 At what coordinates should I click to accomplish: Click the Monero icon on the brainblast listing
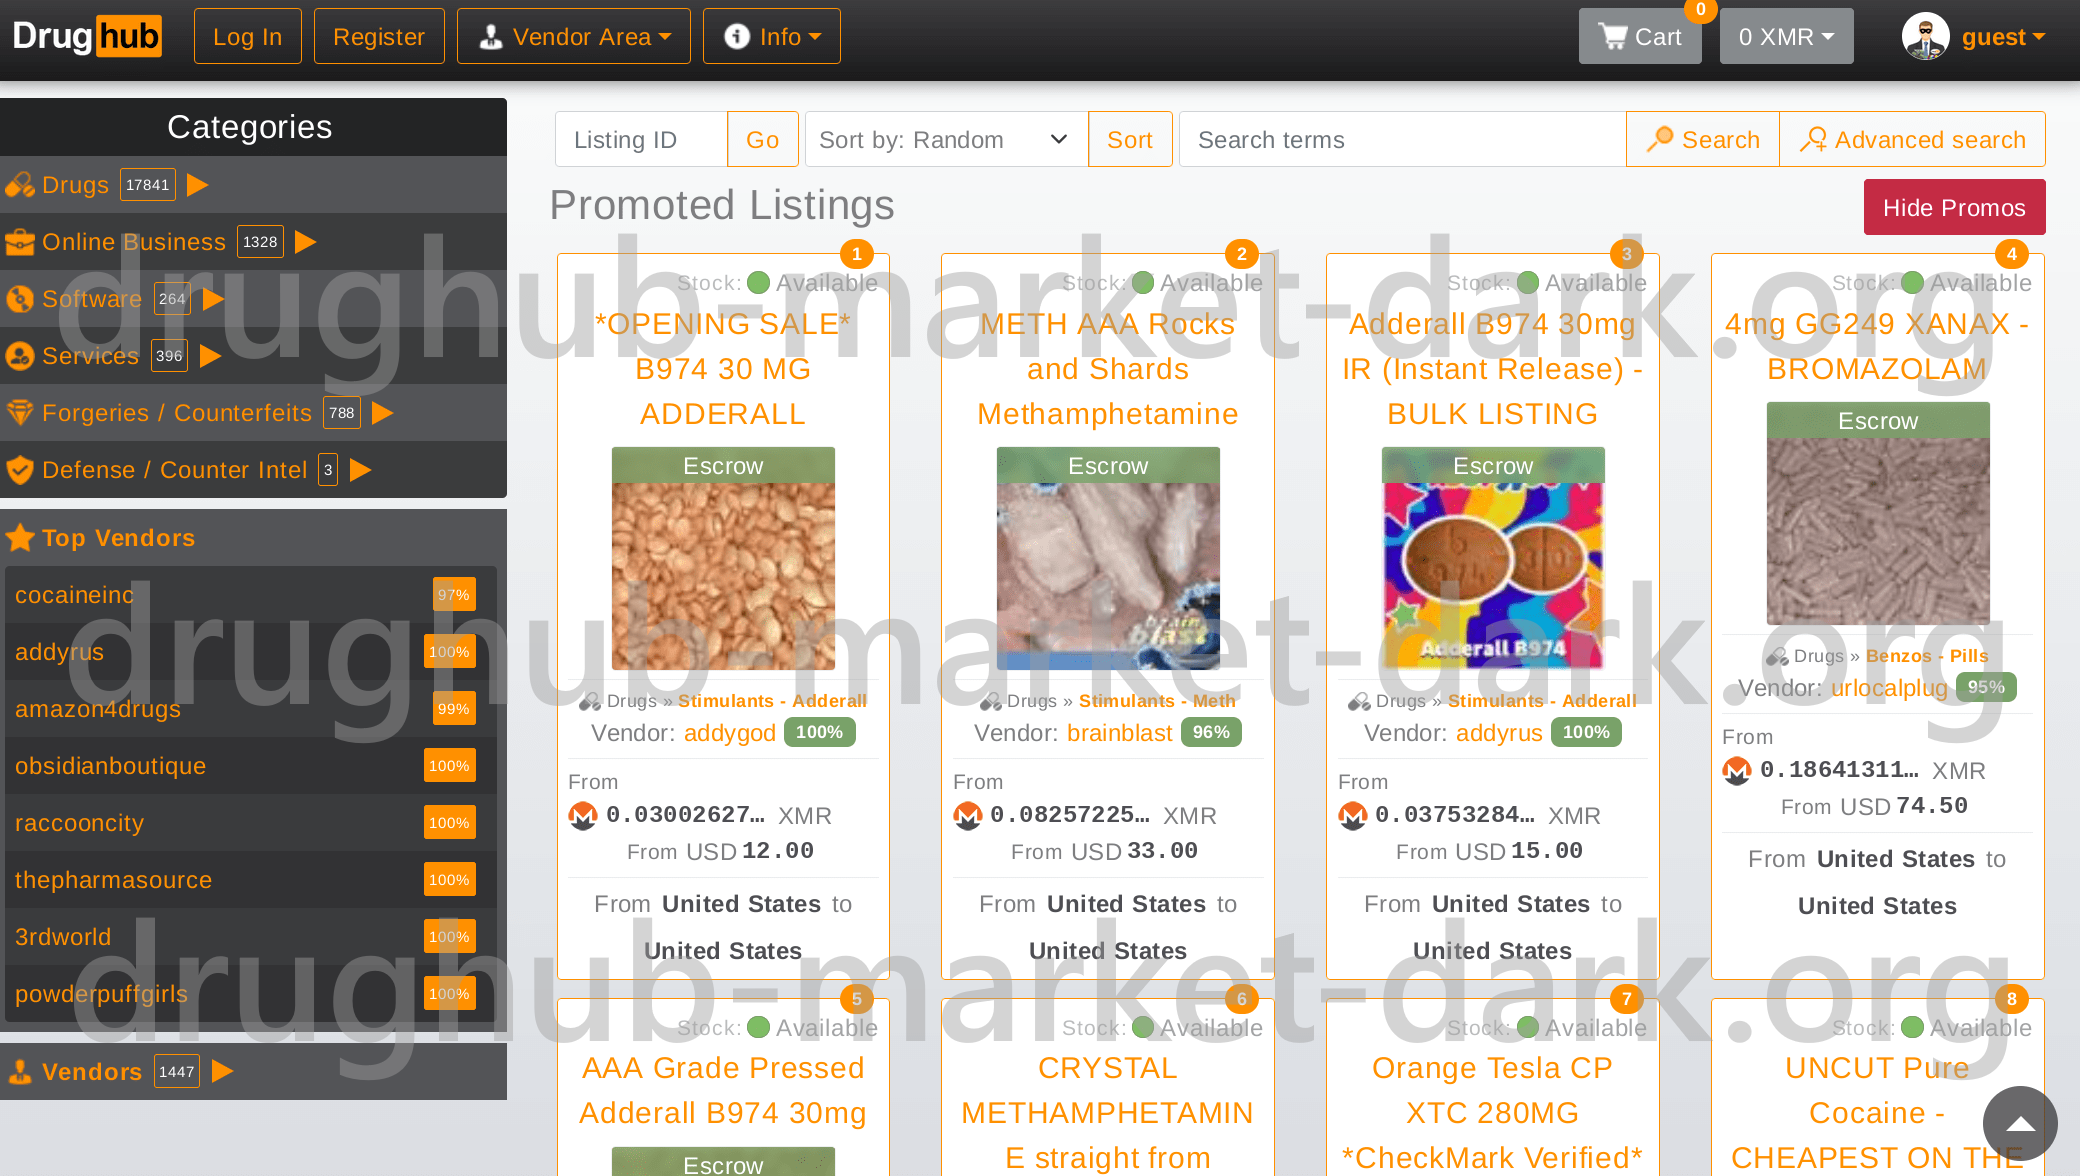(968, 816)
